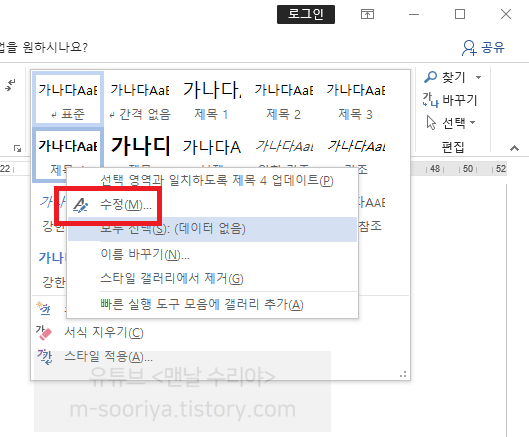Share the document via 공유

(483, 47)
